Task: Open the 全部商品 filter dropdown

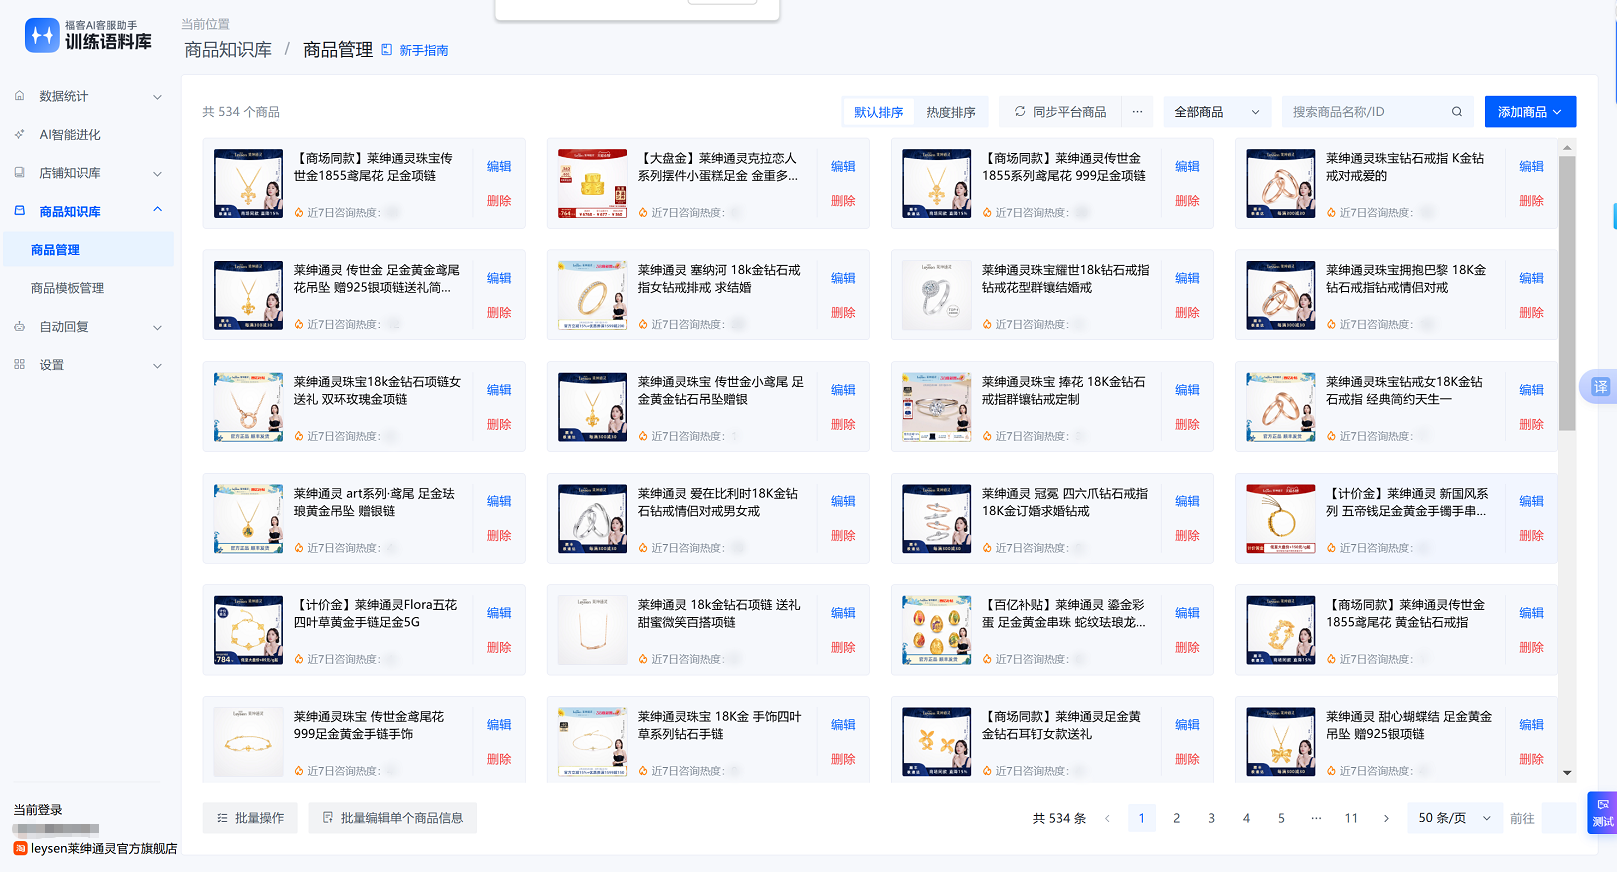Action: 1217,112
